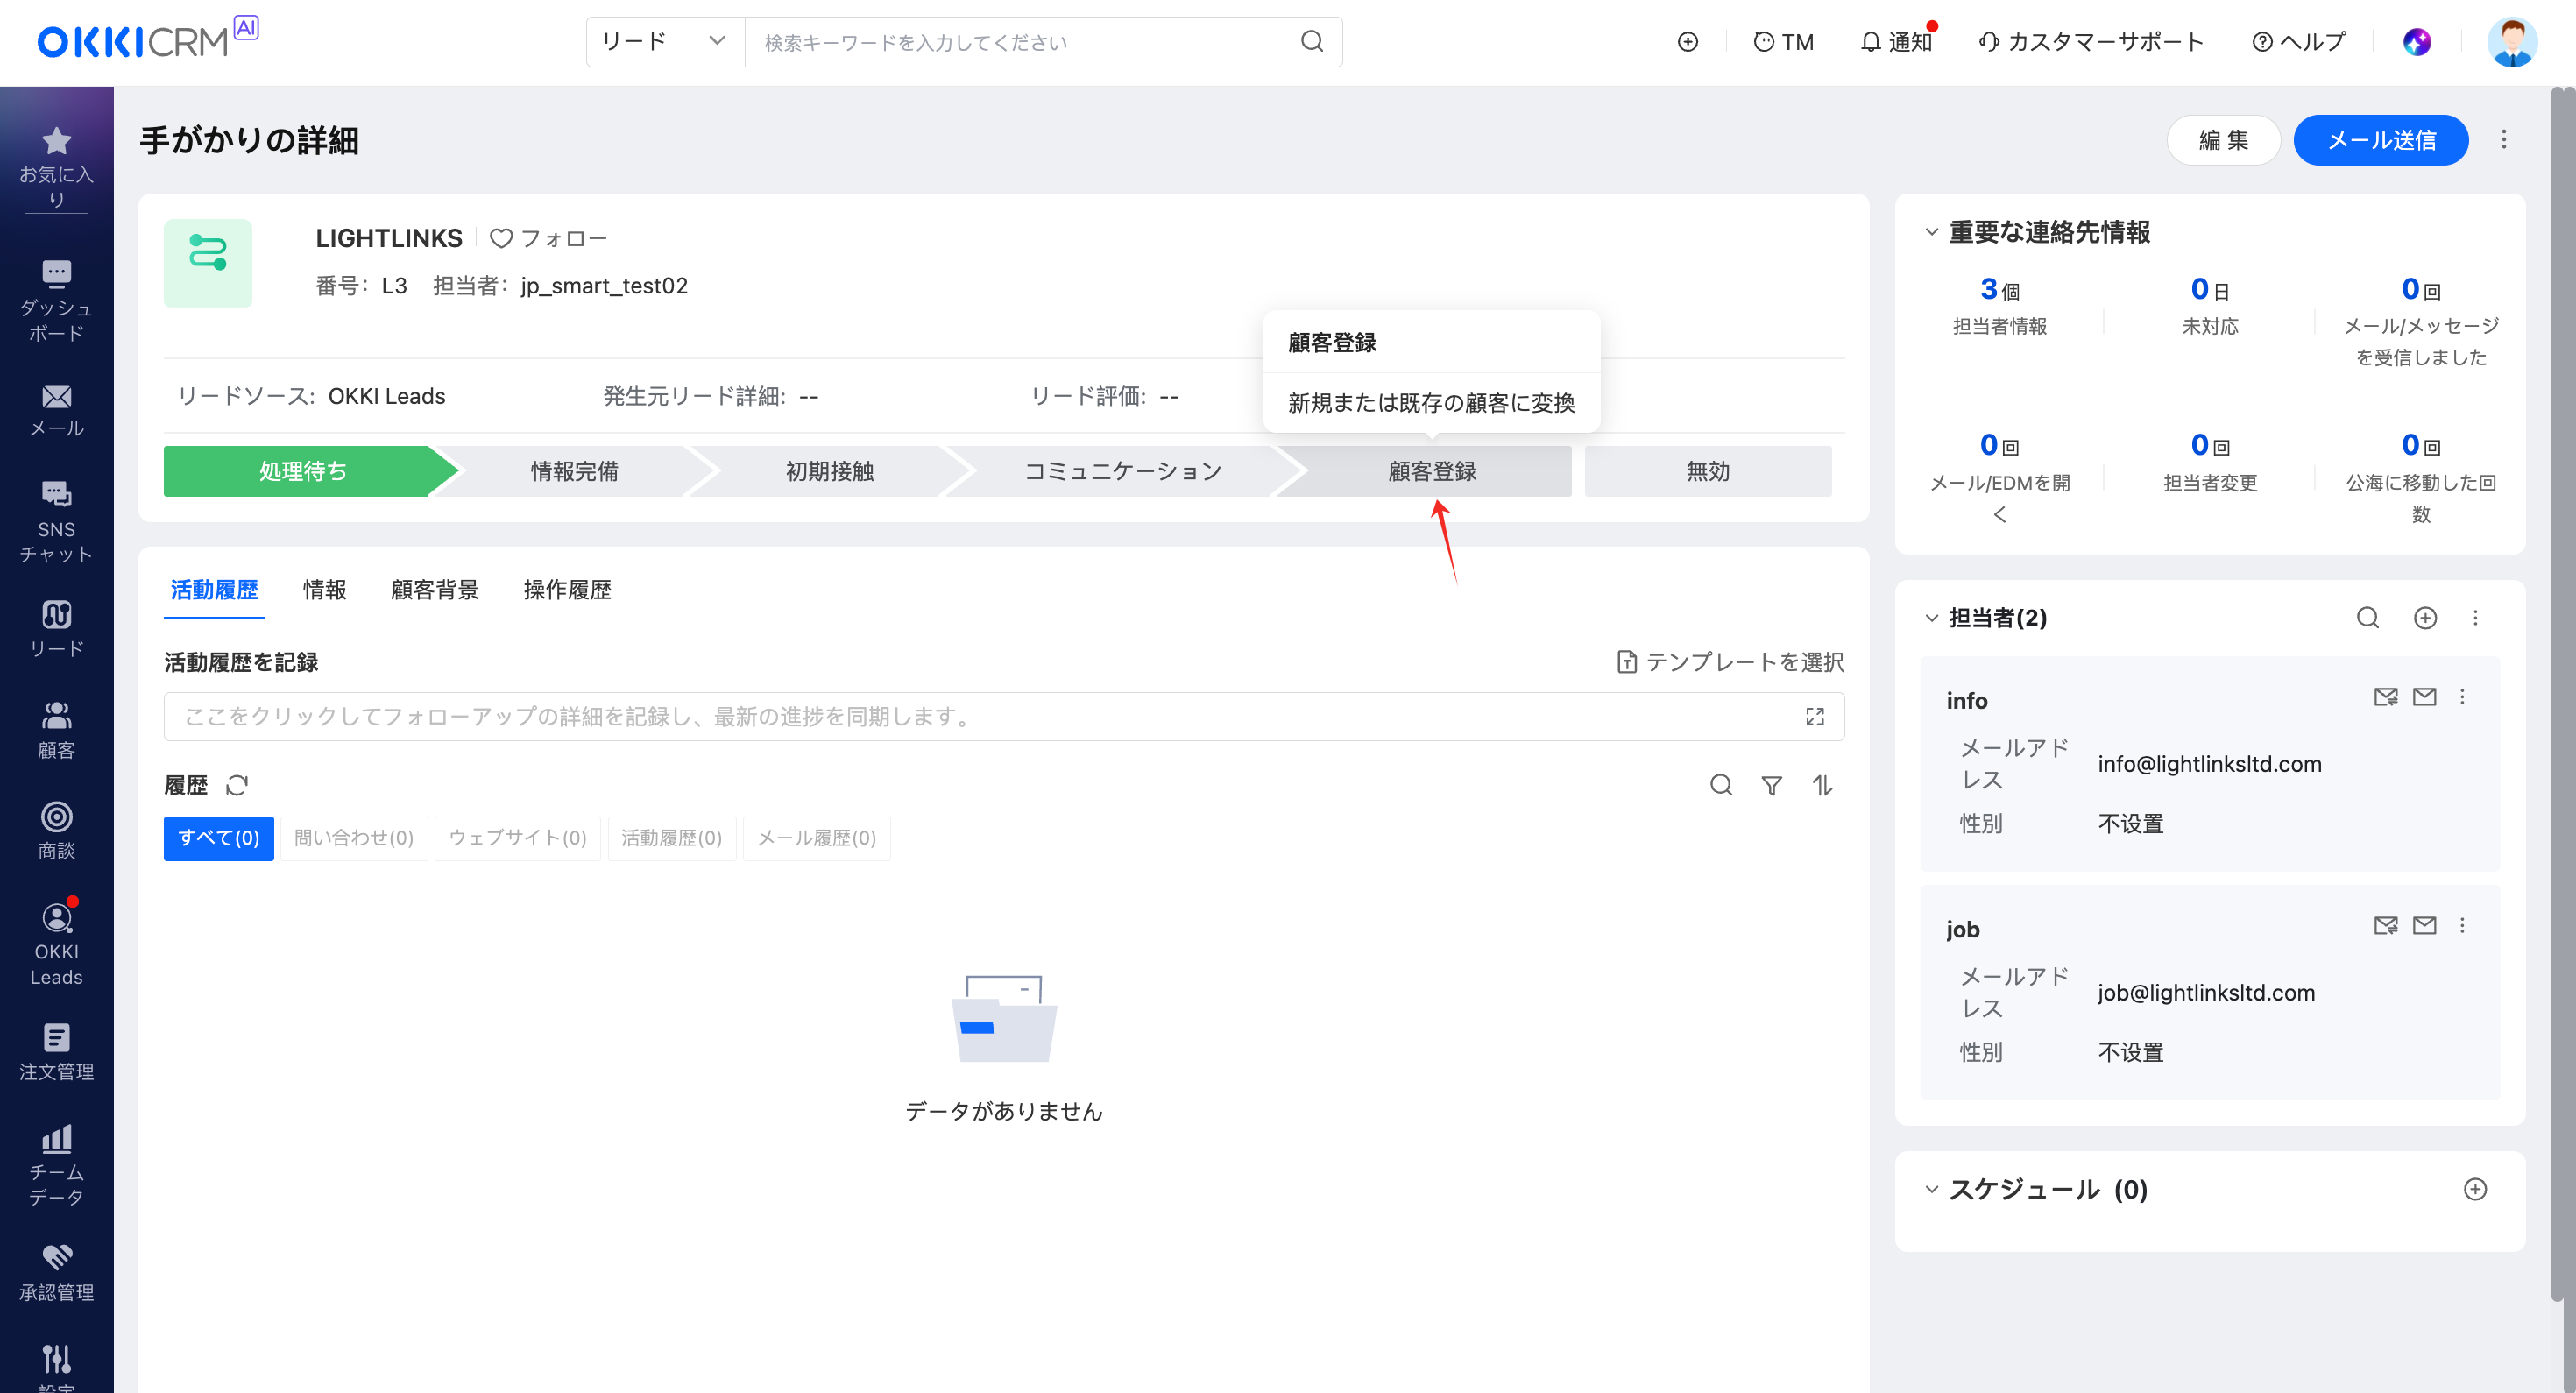The height and width of the screenshot is (1393, 2576).
Task: Filter the 履歴 history entries
Action: pos(1771,786)
